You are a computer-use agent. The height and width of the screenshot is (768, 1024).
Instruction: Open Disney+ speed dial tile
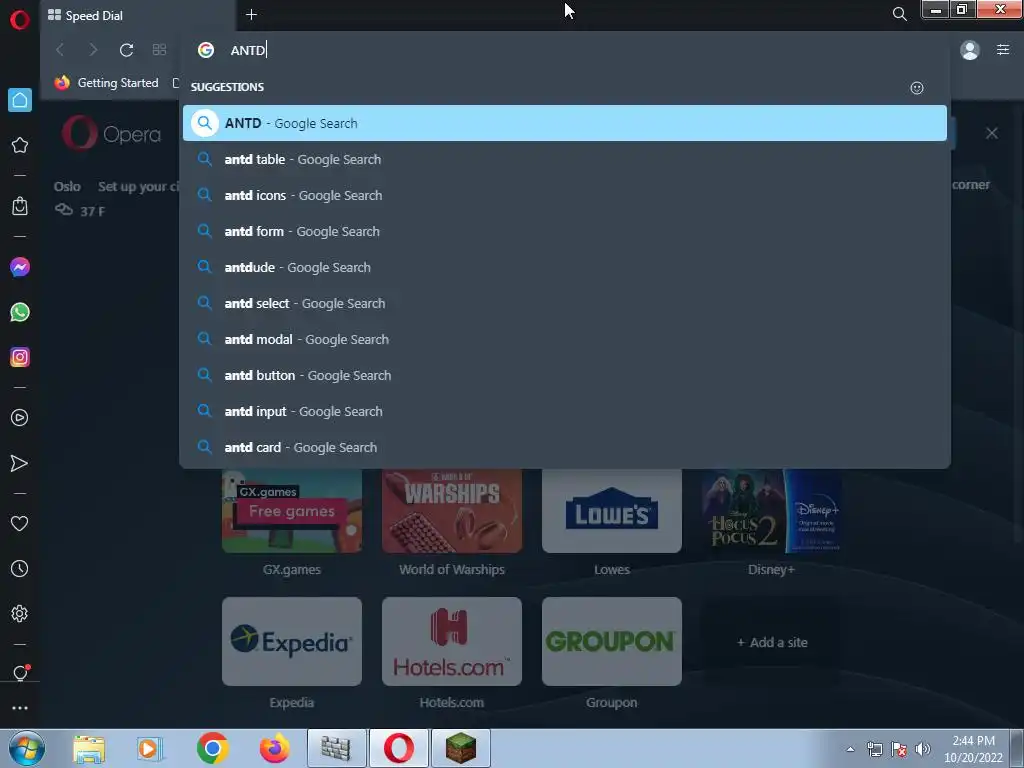pos(771,511)
